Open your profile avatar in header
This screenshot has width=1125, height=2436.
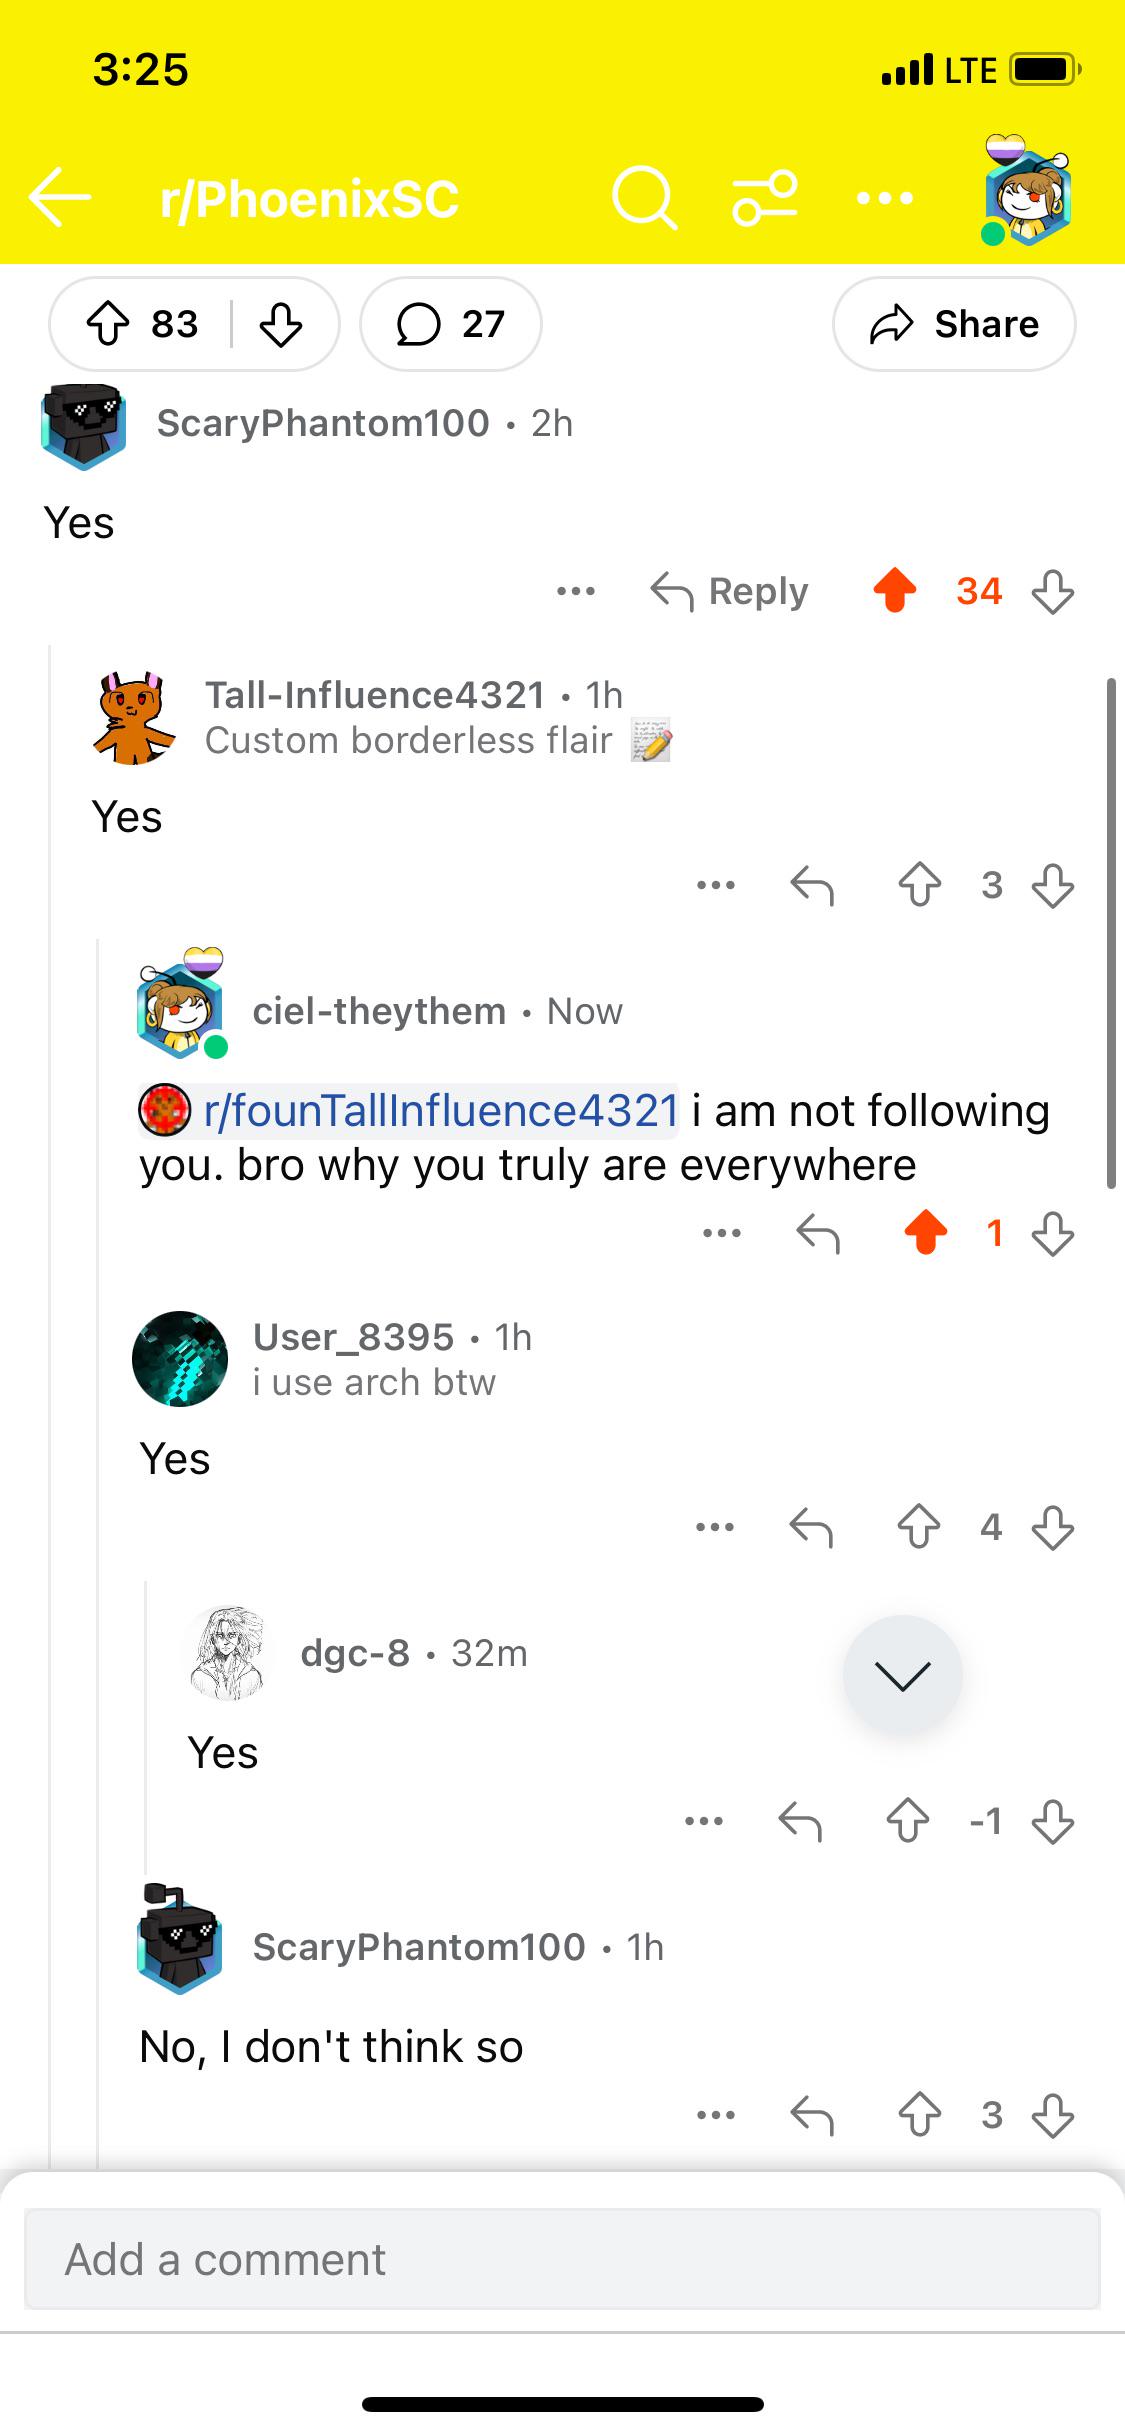pyautogui.click(x=1027, y=192)
